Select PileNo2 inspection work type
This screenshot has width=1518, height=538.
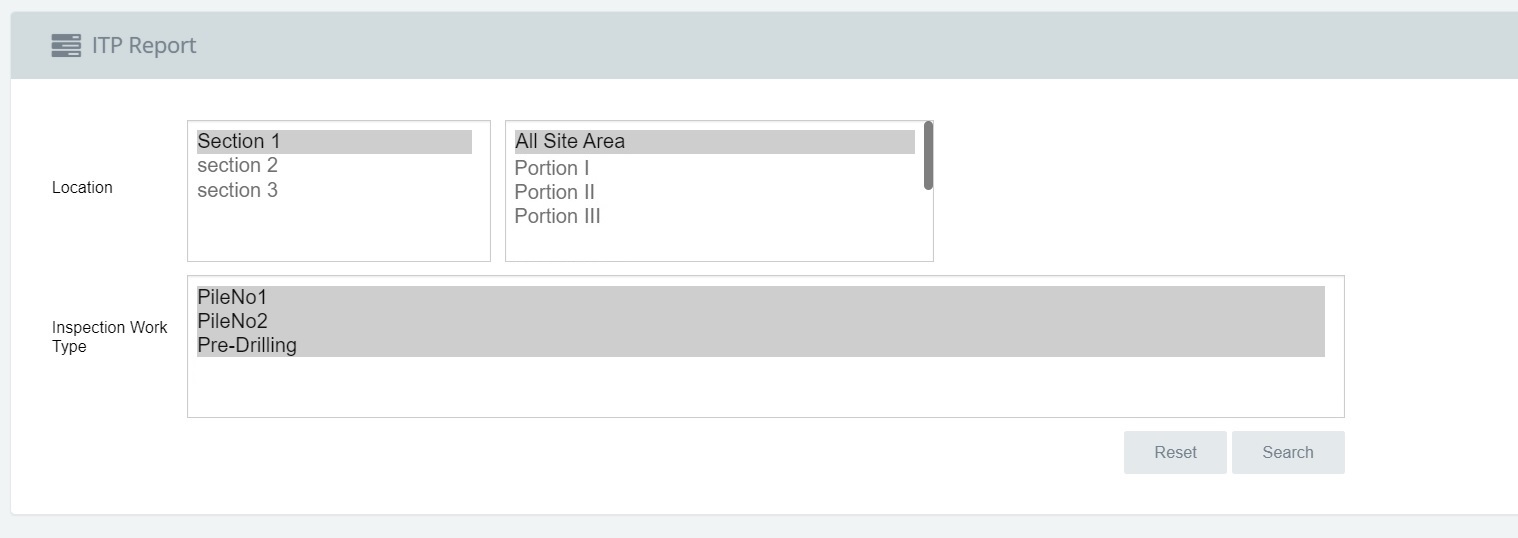(x=760, y=321)
